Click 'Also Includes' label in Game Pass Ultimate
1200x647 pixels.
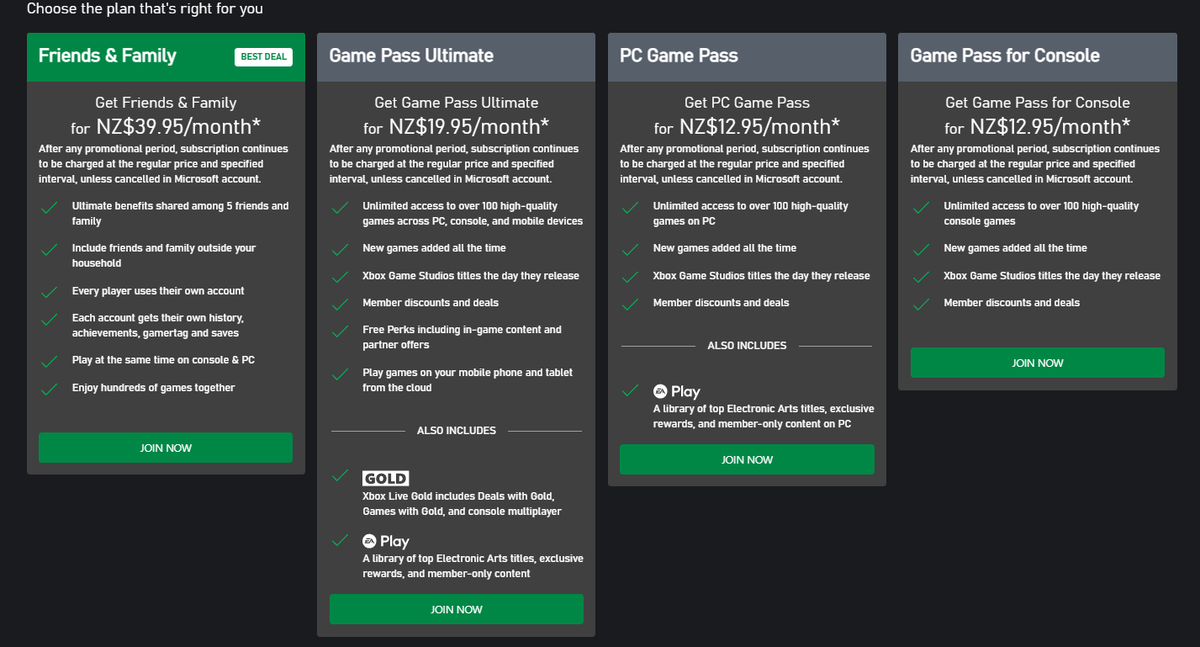point(456,431)
